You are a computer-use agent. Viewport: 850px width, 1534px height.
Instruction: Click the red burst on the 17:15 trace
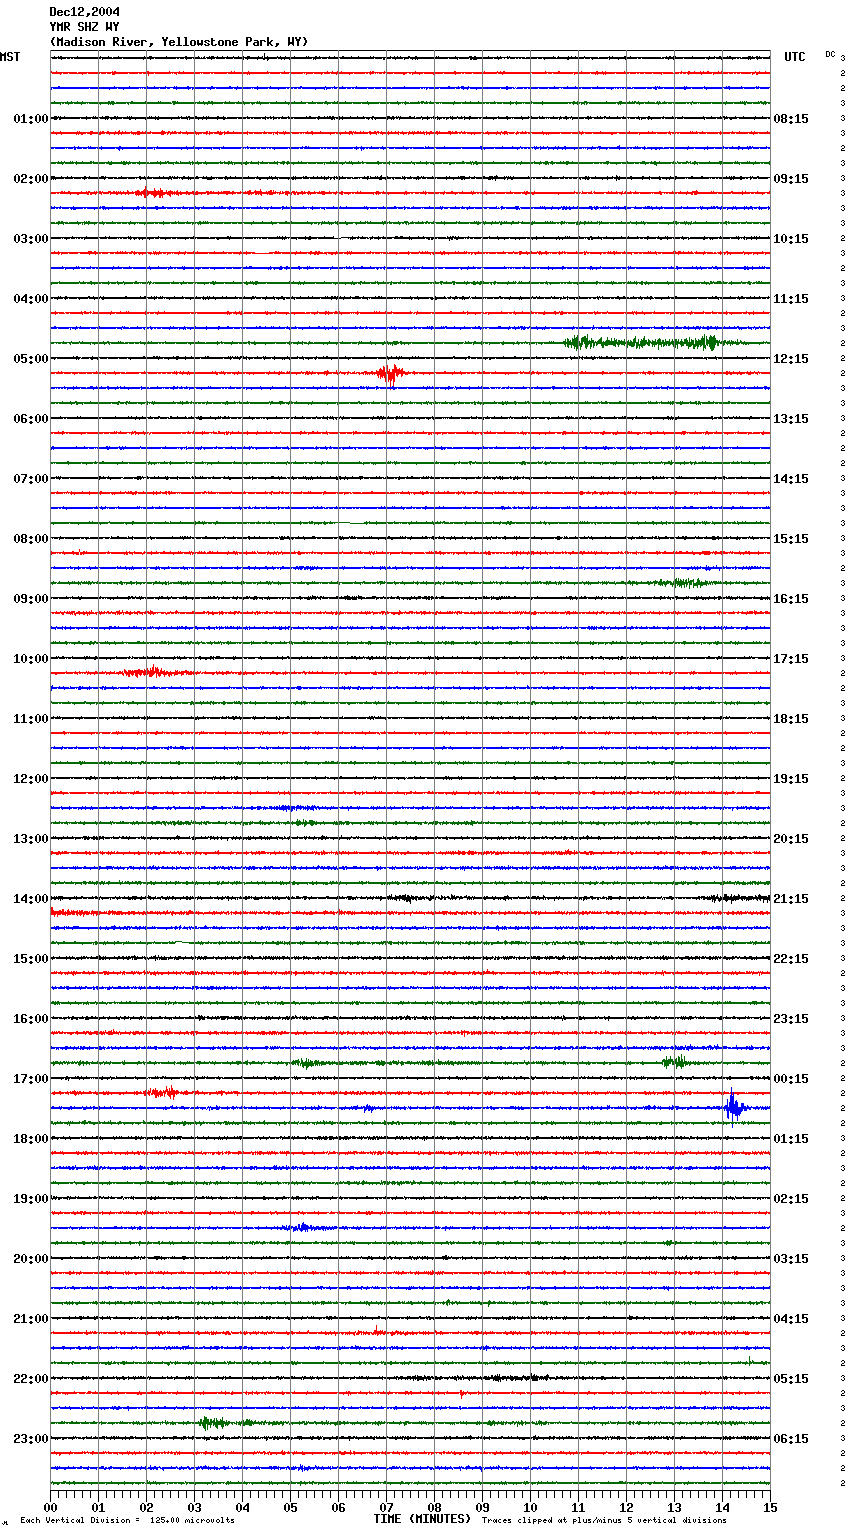(163, 1093)
